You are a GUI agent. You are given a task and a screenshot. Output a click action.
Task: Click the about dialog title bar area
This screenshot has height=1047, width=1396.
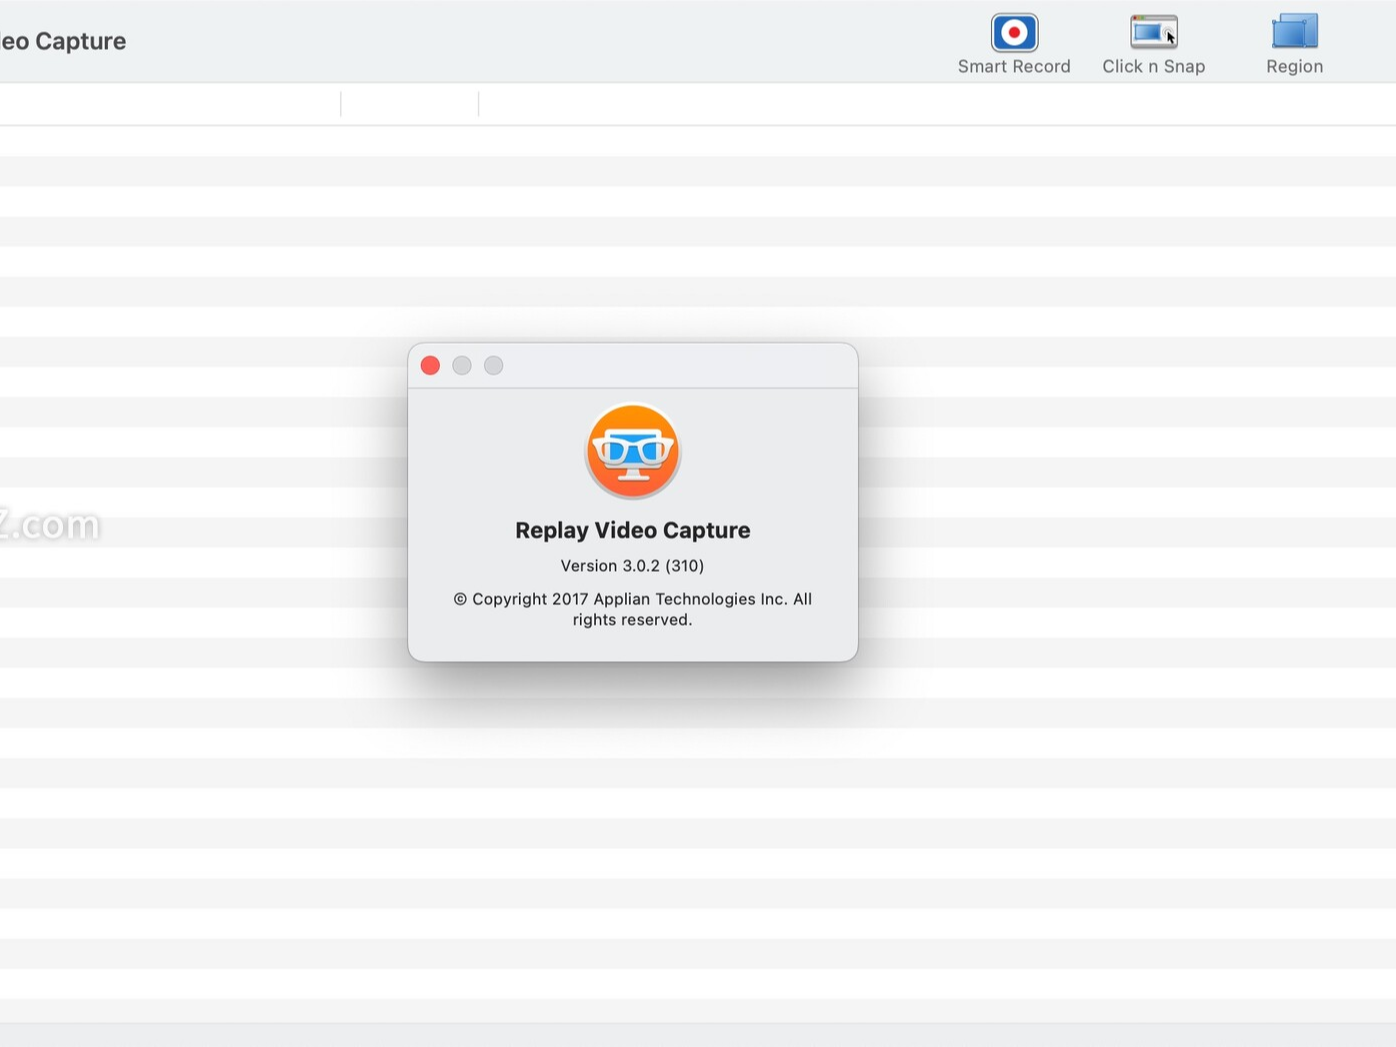tap(650, 365)
